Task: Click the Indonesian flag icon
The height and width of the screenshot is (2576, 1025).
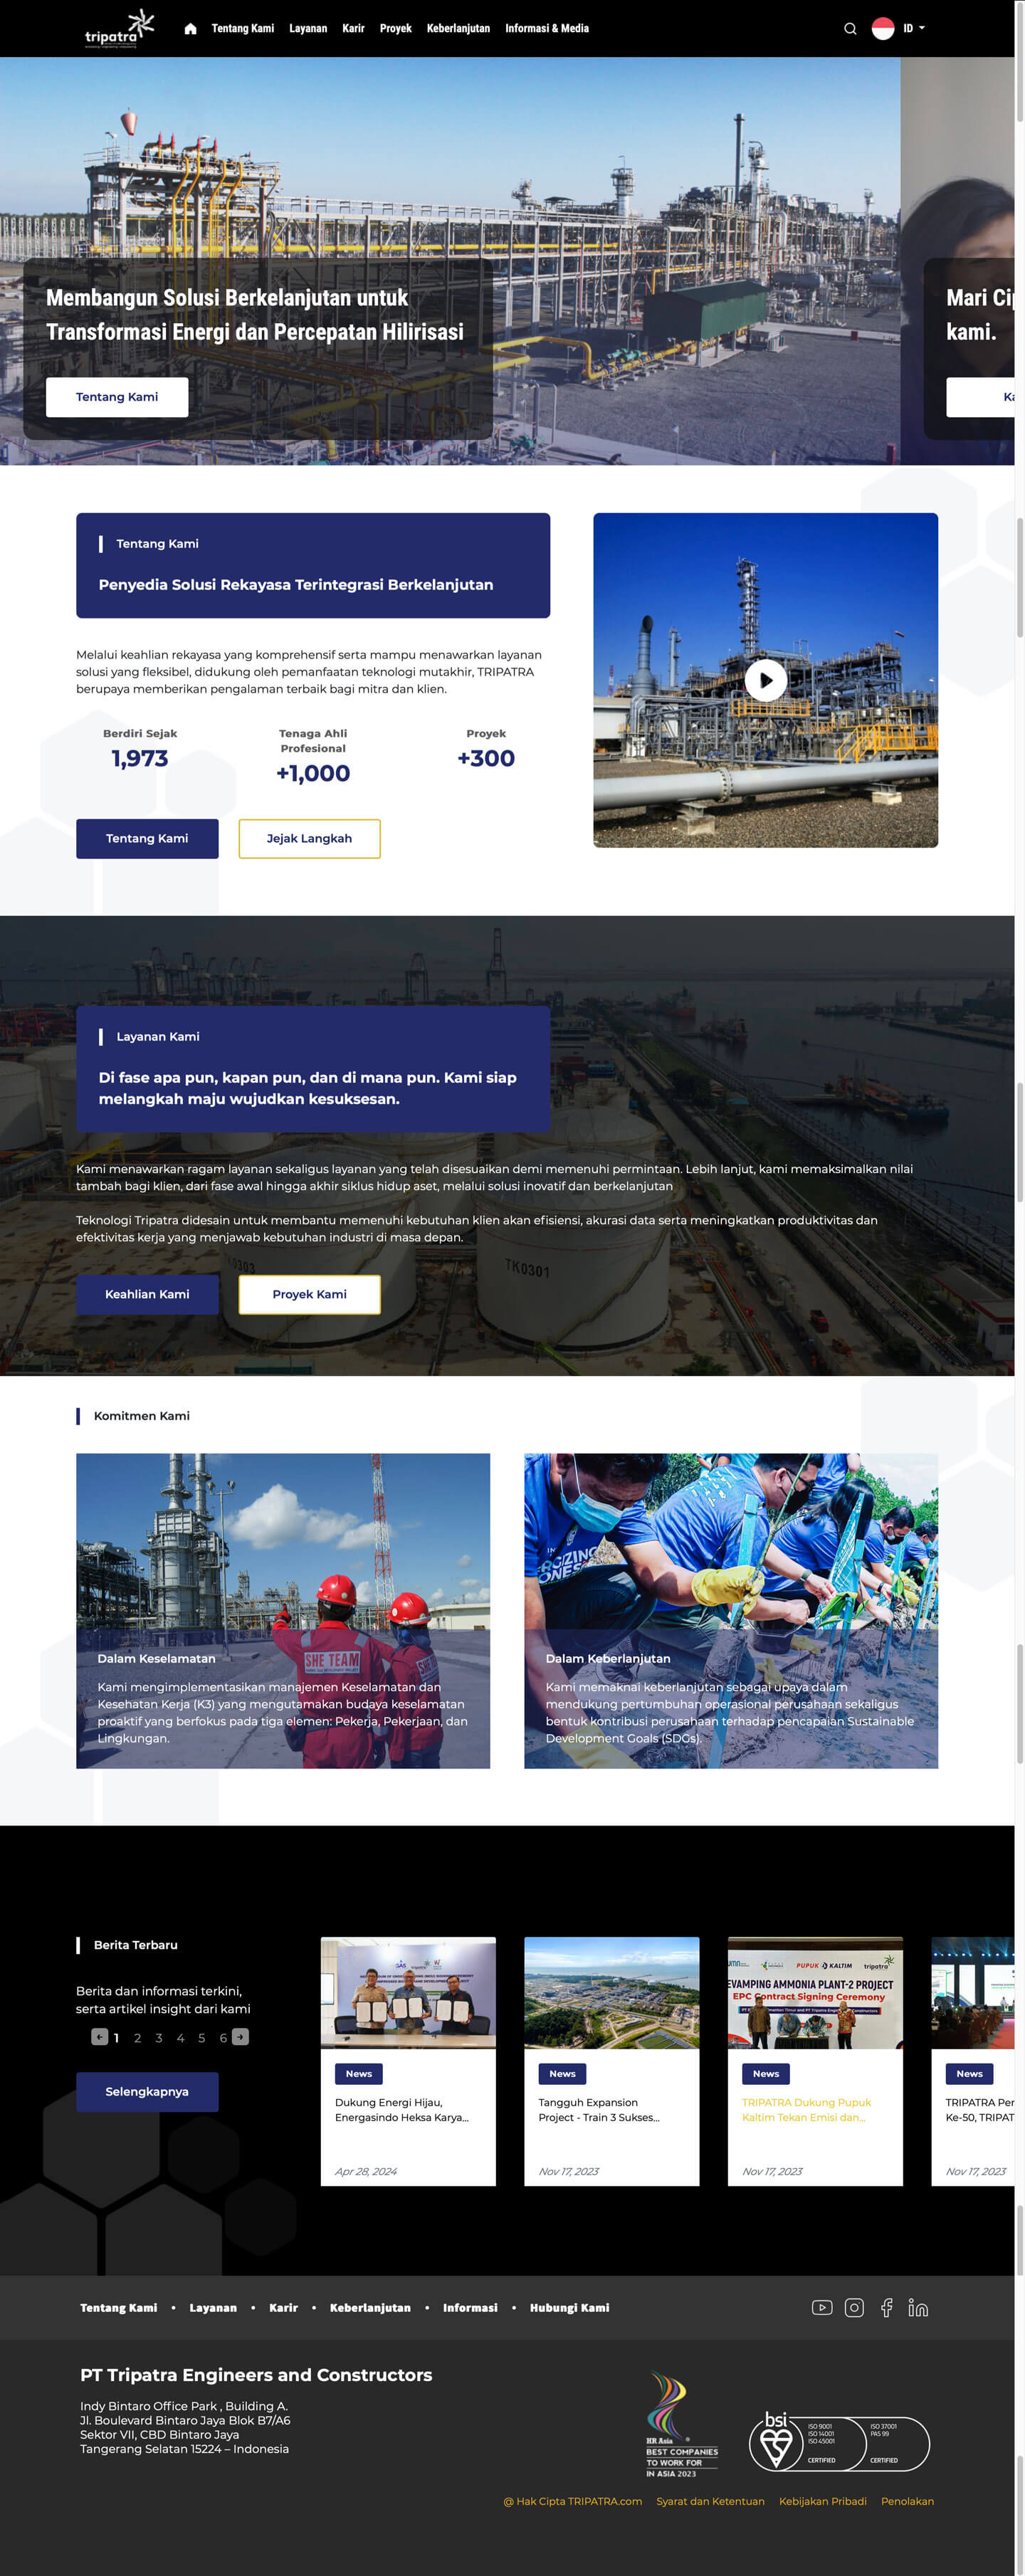Action: [883, 29]
